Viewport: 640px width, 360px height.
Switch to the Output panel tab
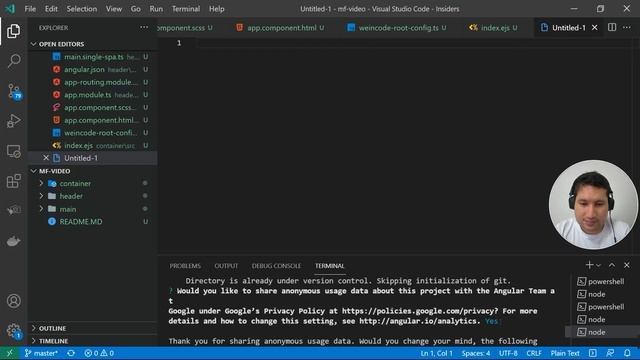point(226,266)
